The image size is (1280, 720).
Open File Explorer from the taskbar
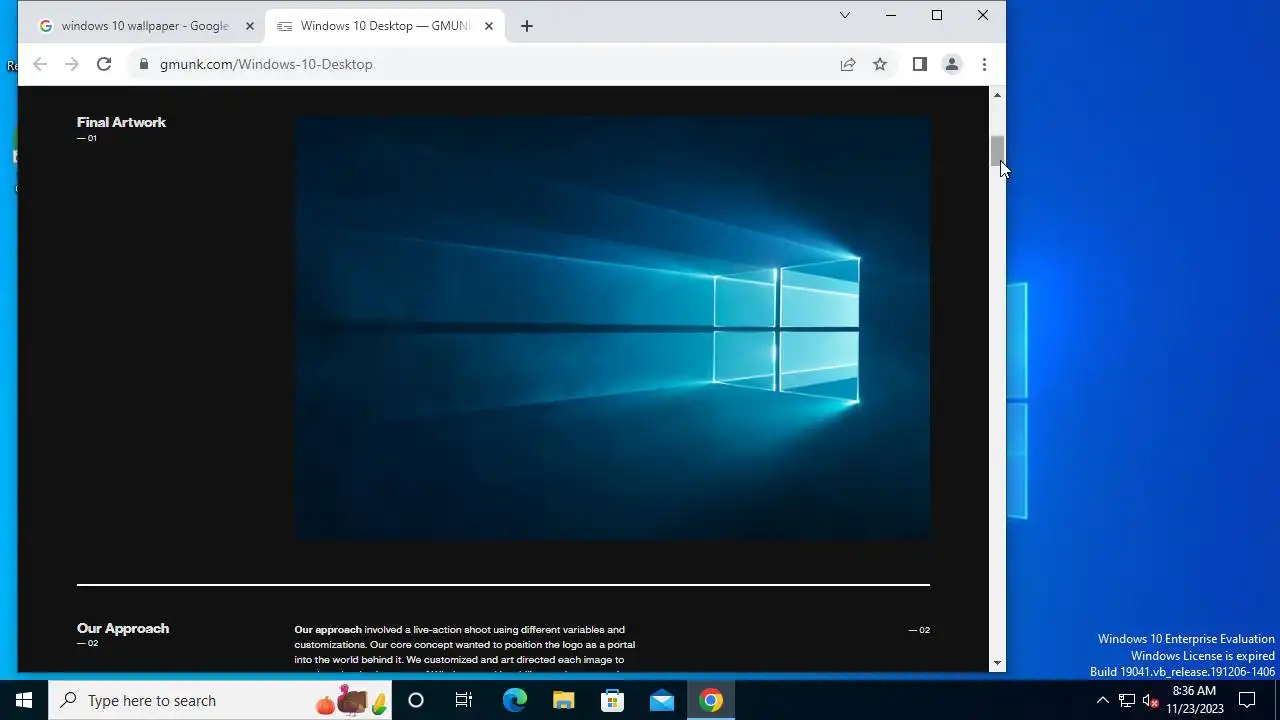[x=563, y=700]
